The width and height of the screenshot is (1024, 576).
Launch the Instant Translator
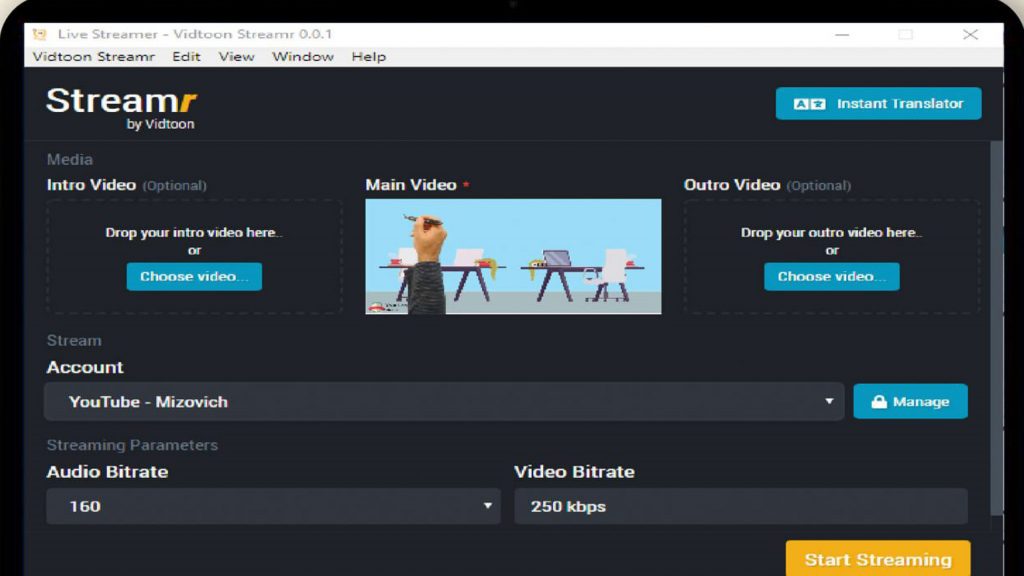(878, 103)
